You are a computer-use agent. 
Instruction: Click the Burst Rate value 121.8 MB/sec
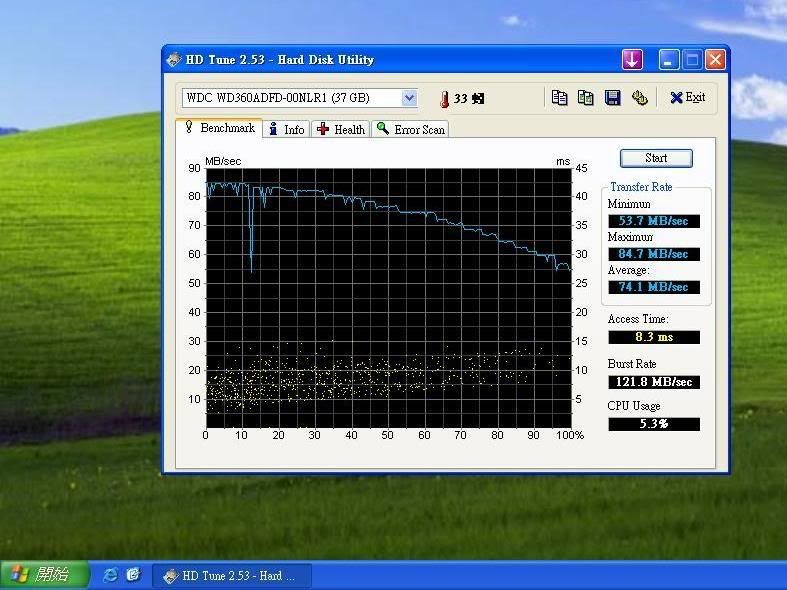(x=653, y=382)
